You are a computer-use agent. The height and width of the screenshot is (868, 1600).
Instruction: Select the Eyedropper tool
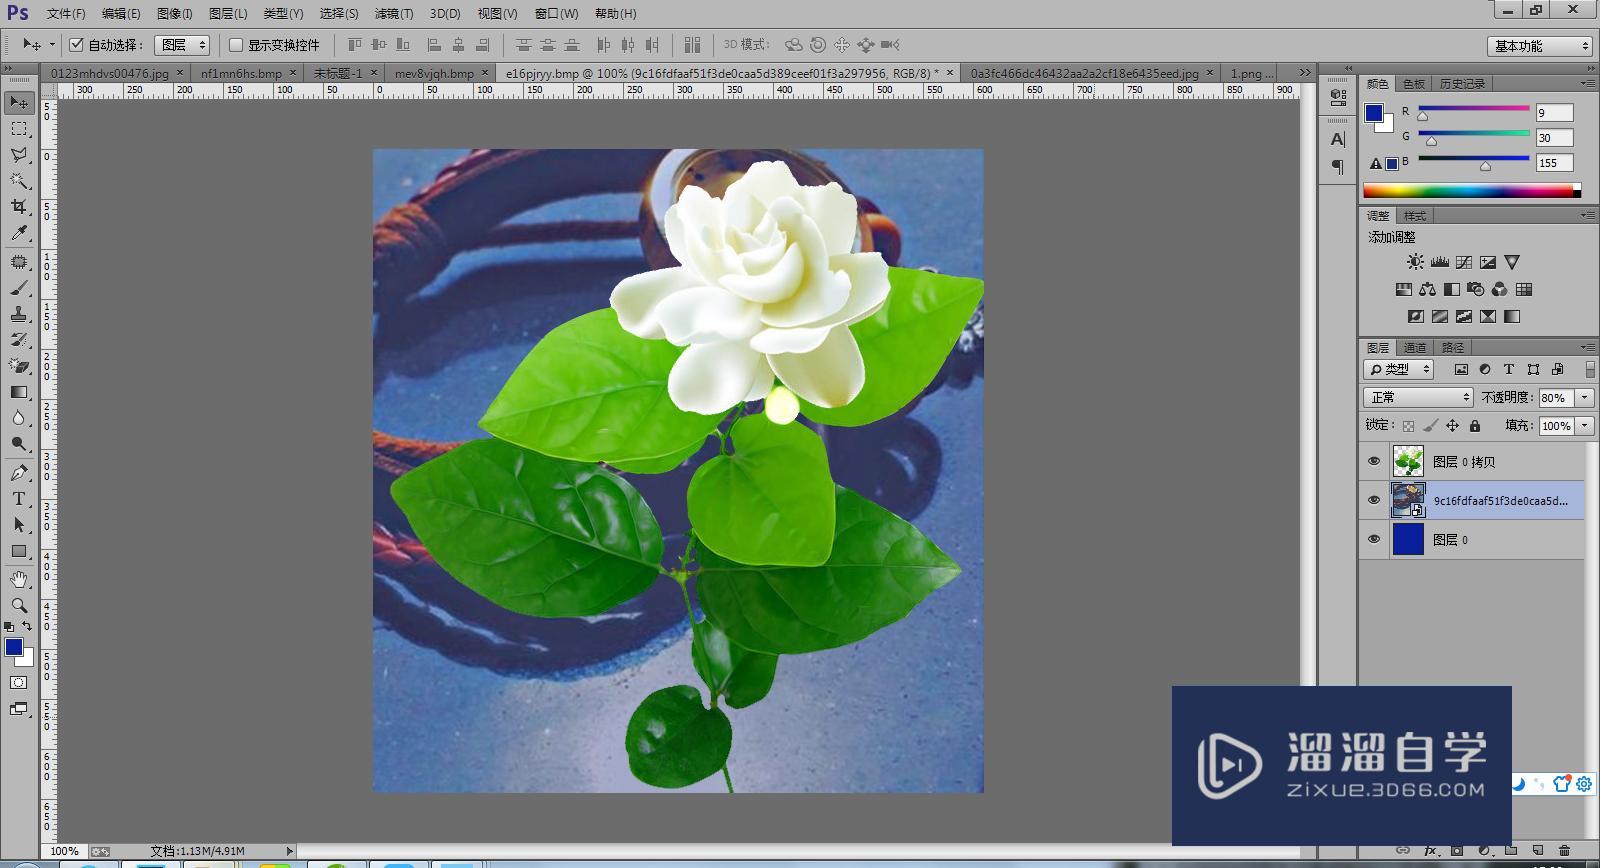tap(19, 233)
